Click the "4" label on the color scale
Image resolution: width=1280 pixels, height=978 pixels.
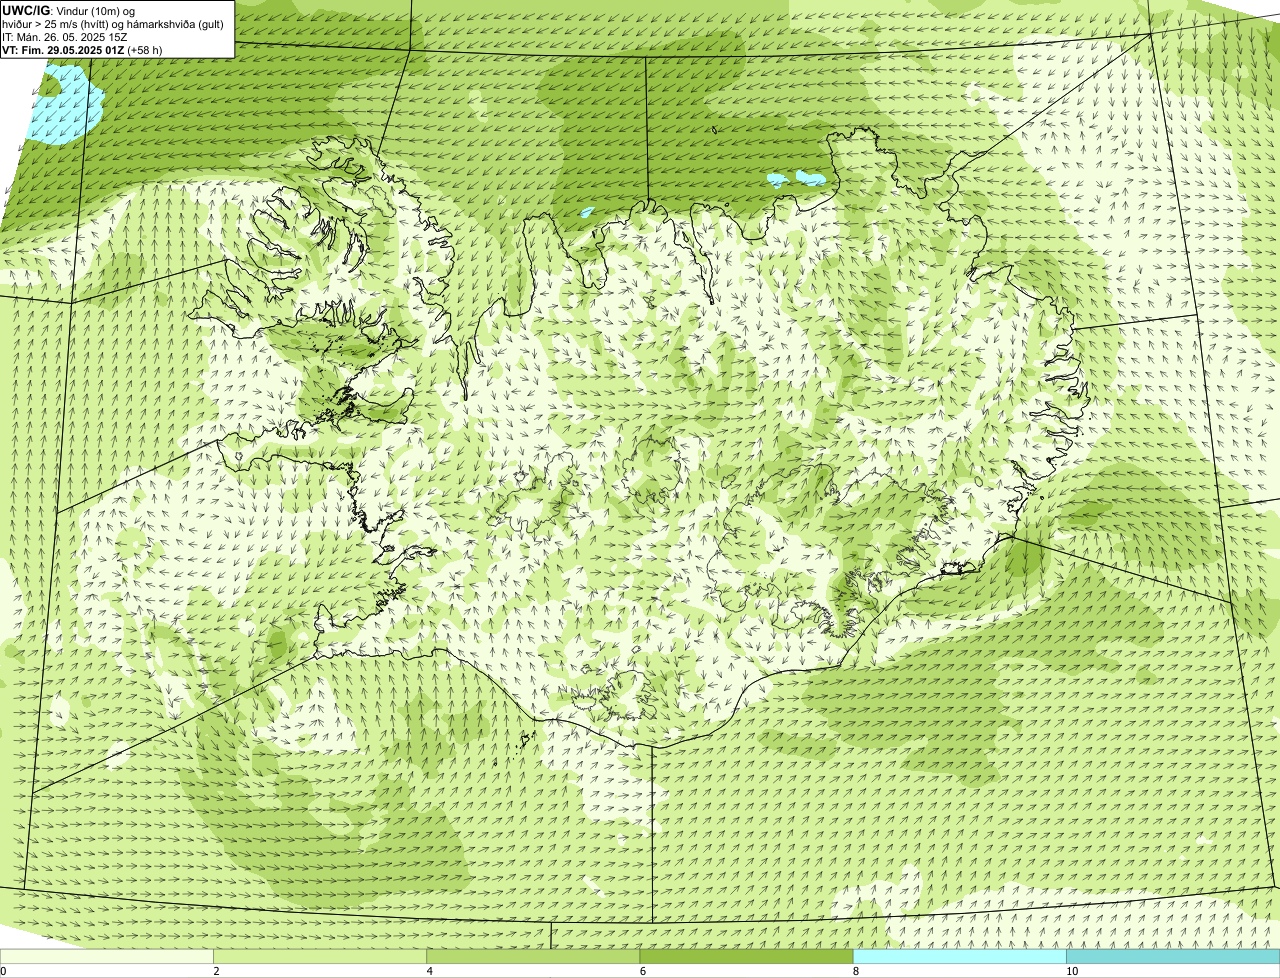429,971
